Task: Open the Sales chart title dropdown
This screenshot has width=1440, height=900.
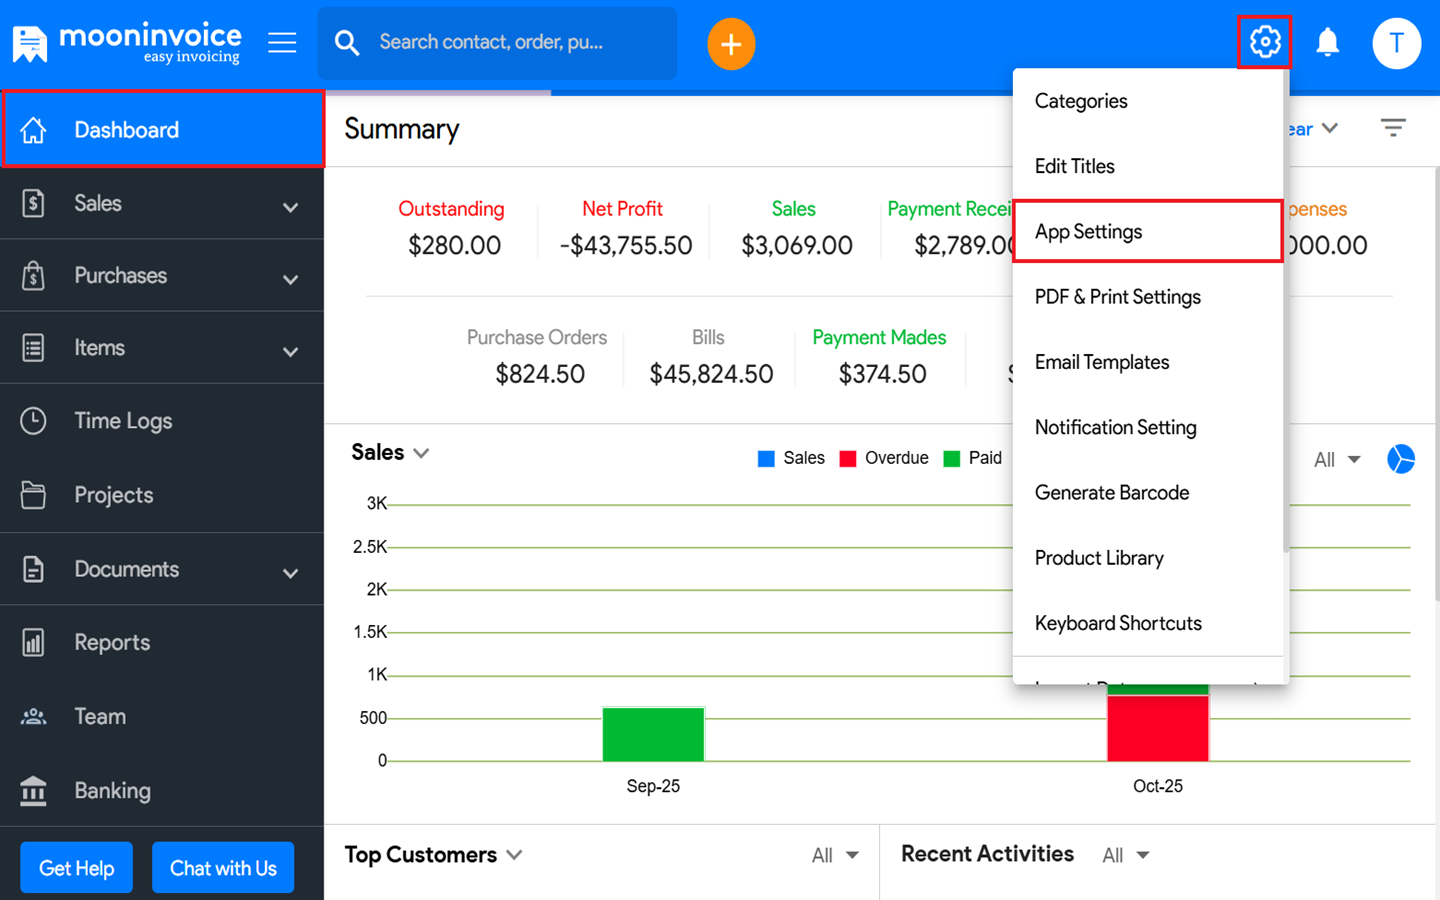Action: click(x=390, y=453)
